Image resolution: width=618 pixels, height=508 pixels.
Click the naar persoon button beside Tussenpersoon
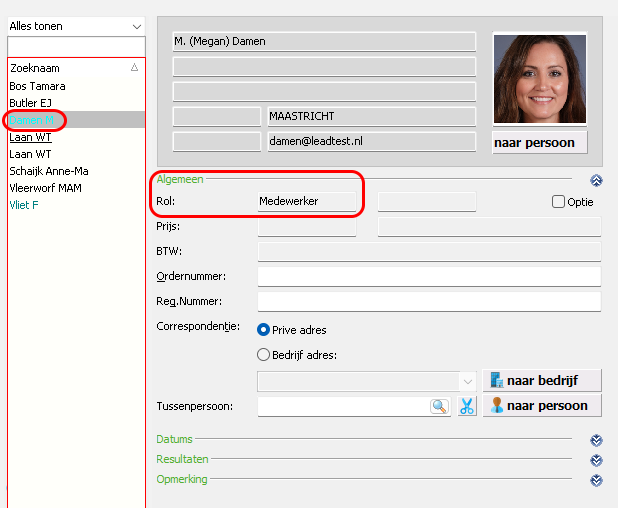point(542,406)
